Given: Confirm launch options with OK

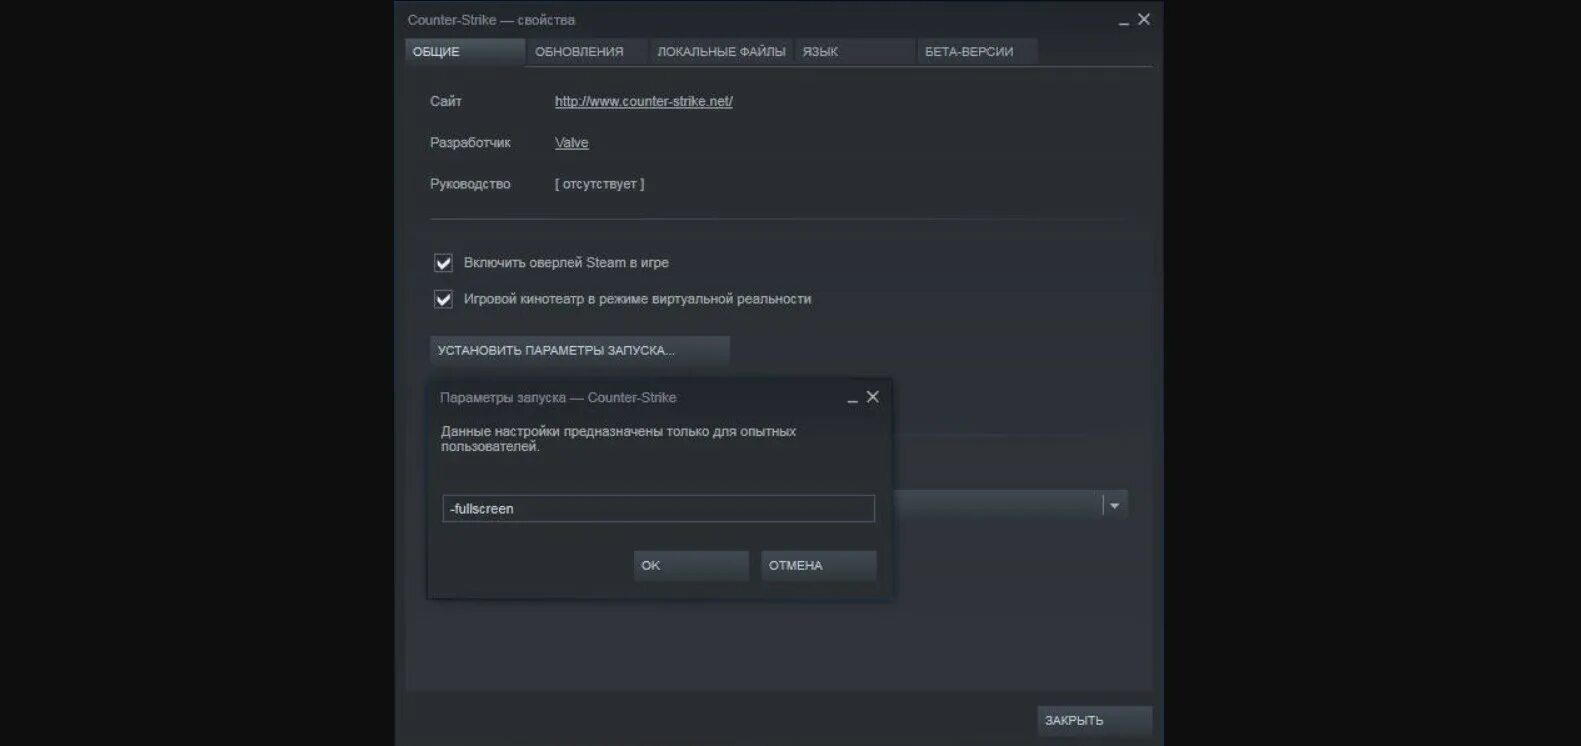Looking at the screenshot, I should click(691, 565).
